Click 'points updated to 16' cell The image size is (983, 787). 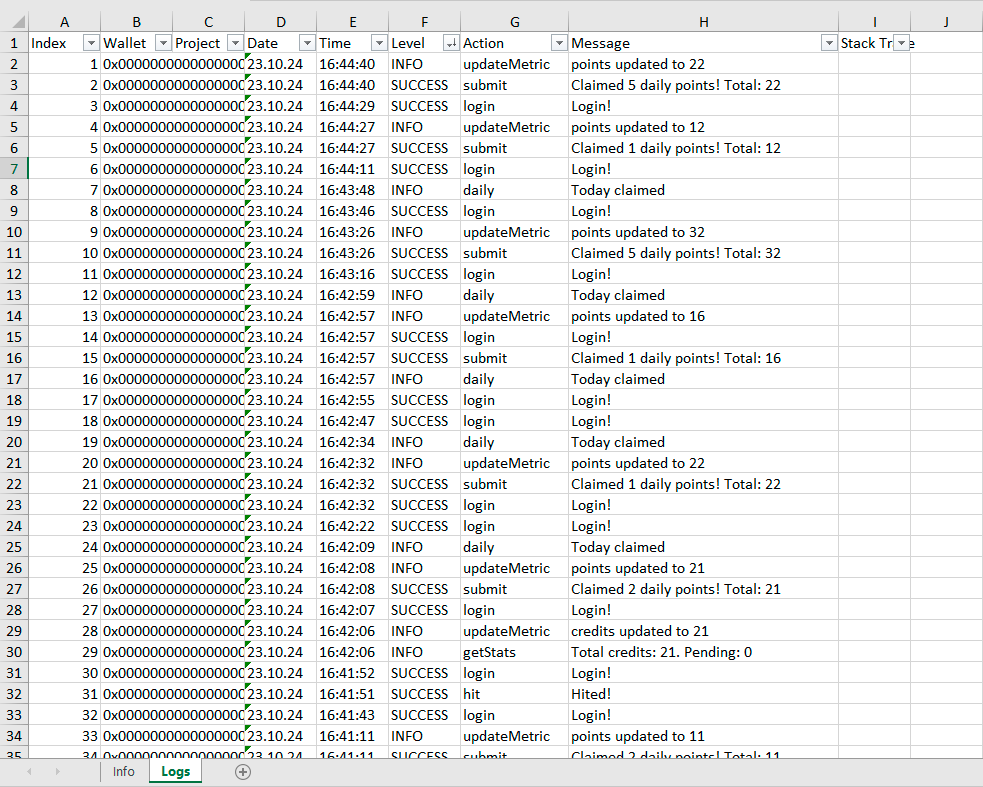[x=703, y=316]
